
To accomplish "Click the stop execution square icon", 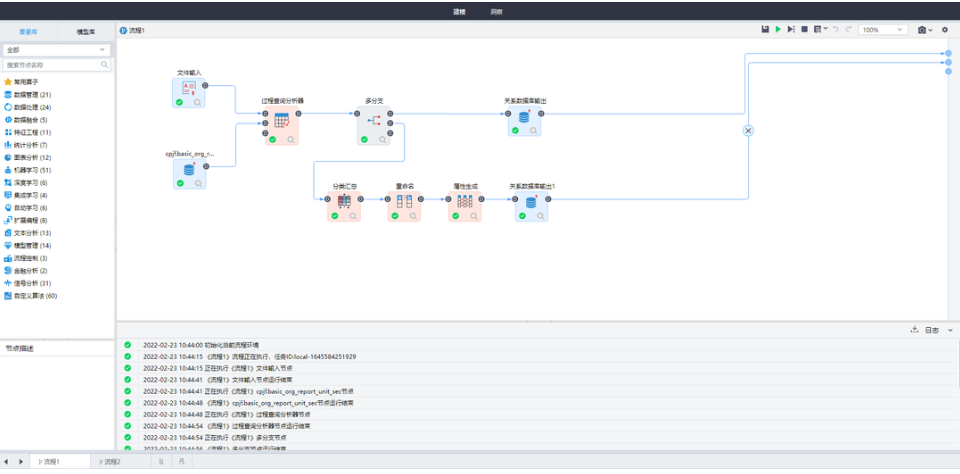I will [804, 30].
